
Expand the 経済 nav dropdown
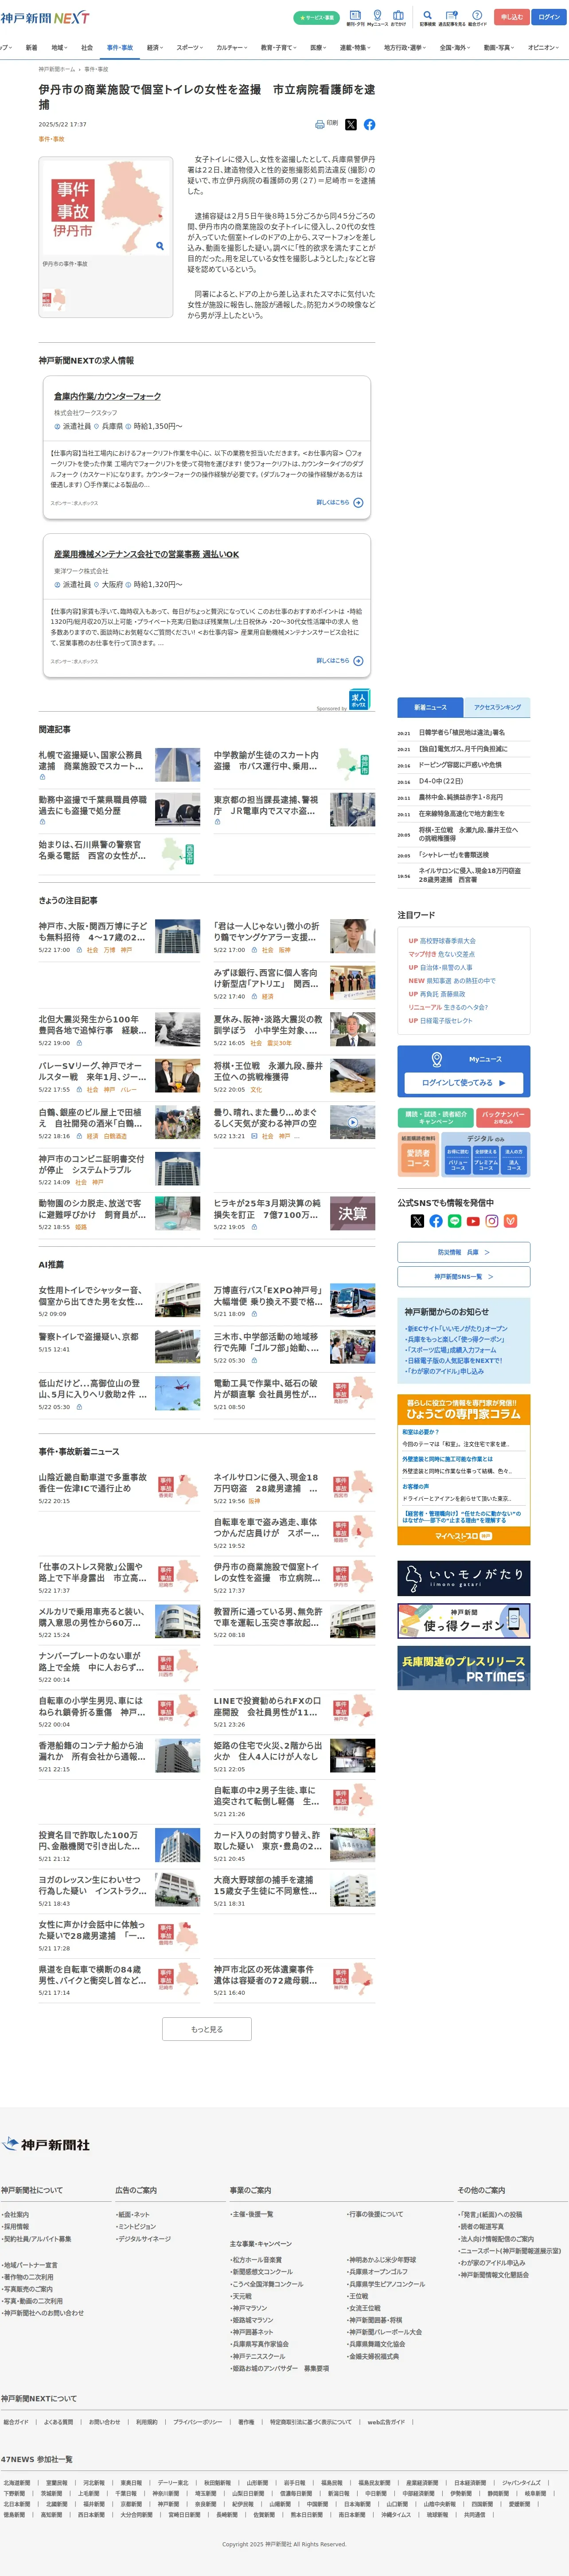(155, 47)
